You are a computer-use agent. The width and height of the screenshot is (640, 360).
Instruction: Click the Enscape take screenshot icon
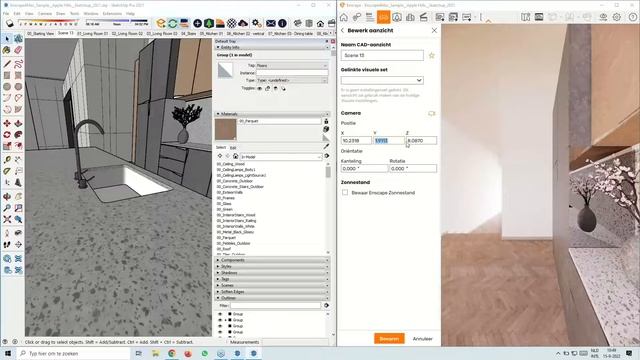coord(440,17)
